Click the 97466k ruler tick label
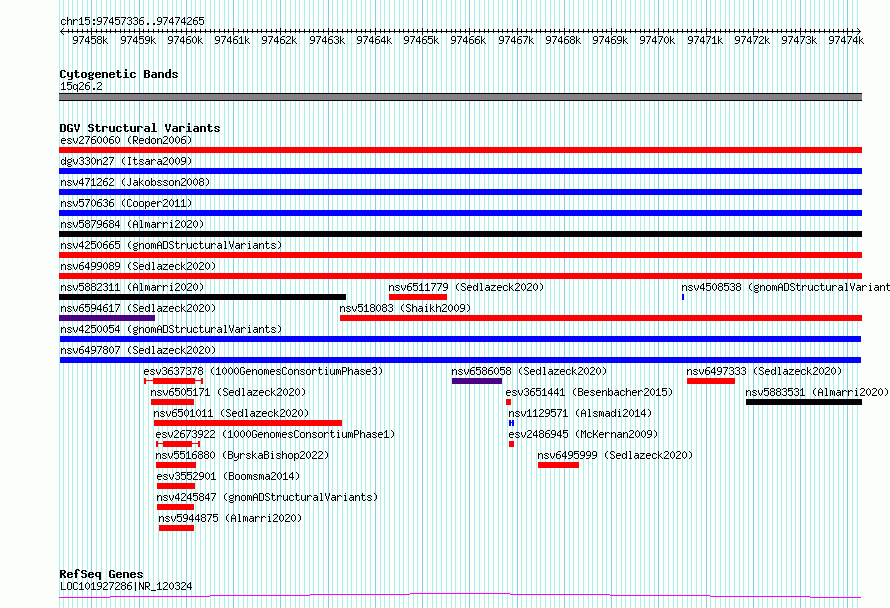This screenshot has width=890, height=608. tap(468, 40)
